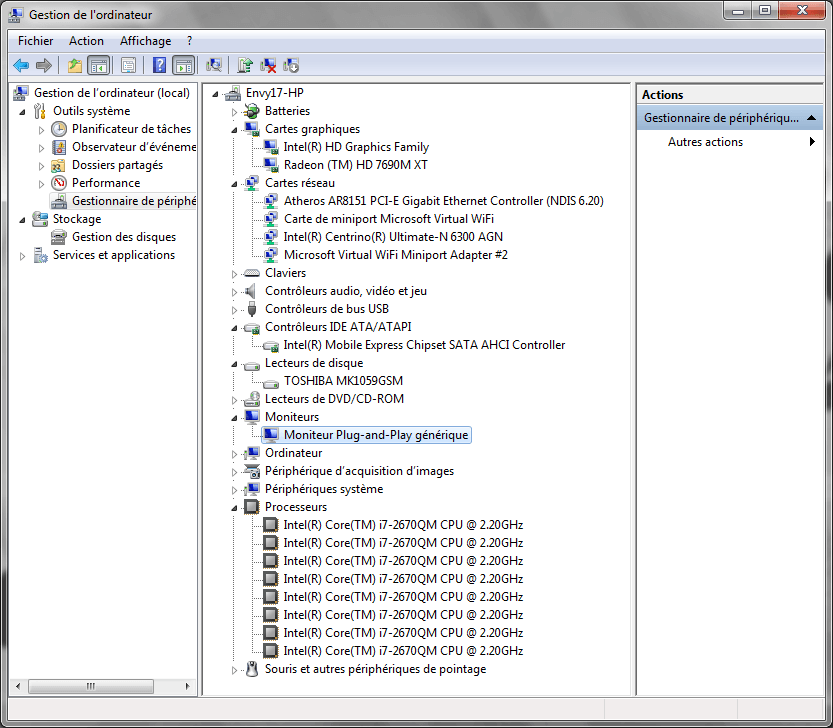
Task: Select Gestion des disques in left tree
Action: pos(123,237)
